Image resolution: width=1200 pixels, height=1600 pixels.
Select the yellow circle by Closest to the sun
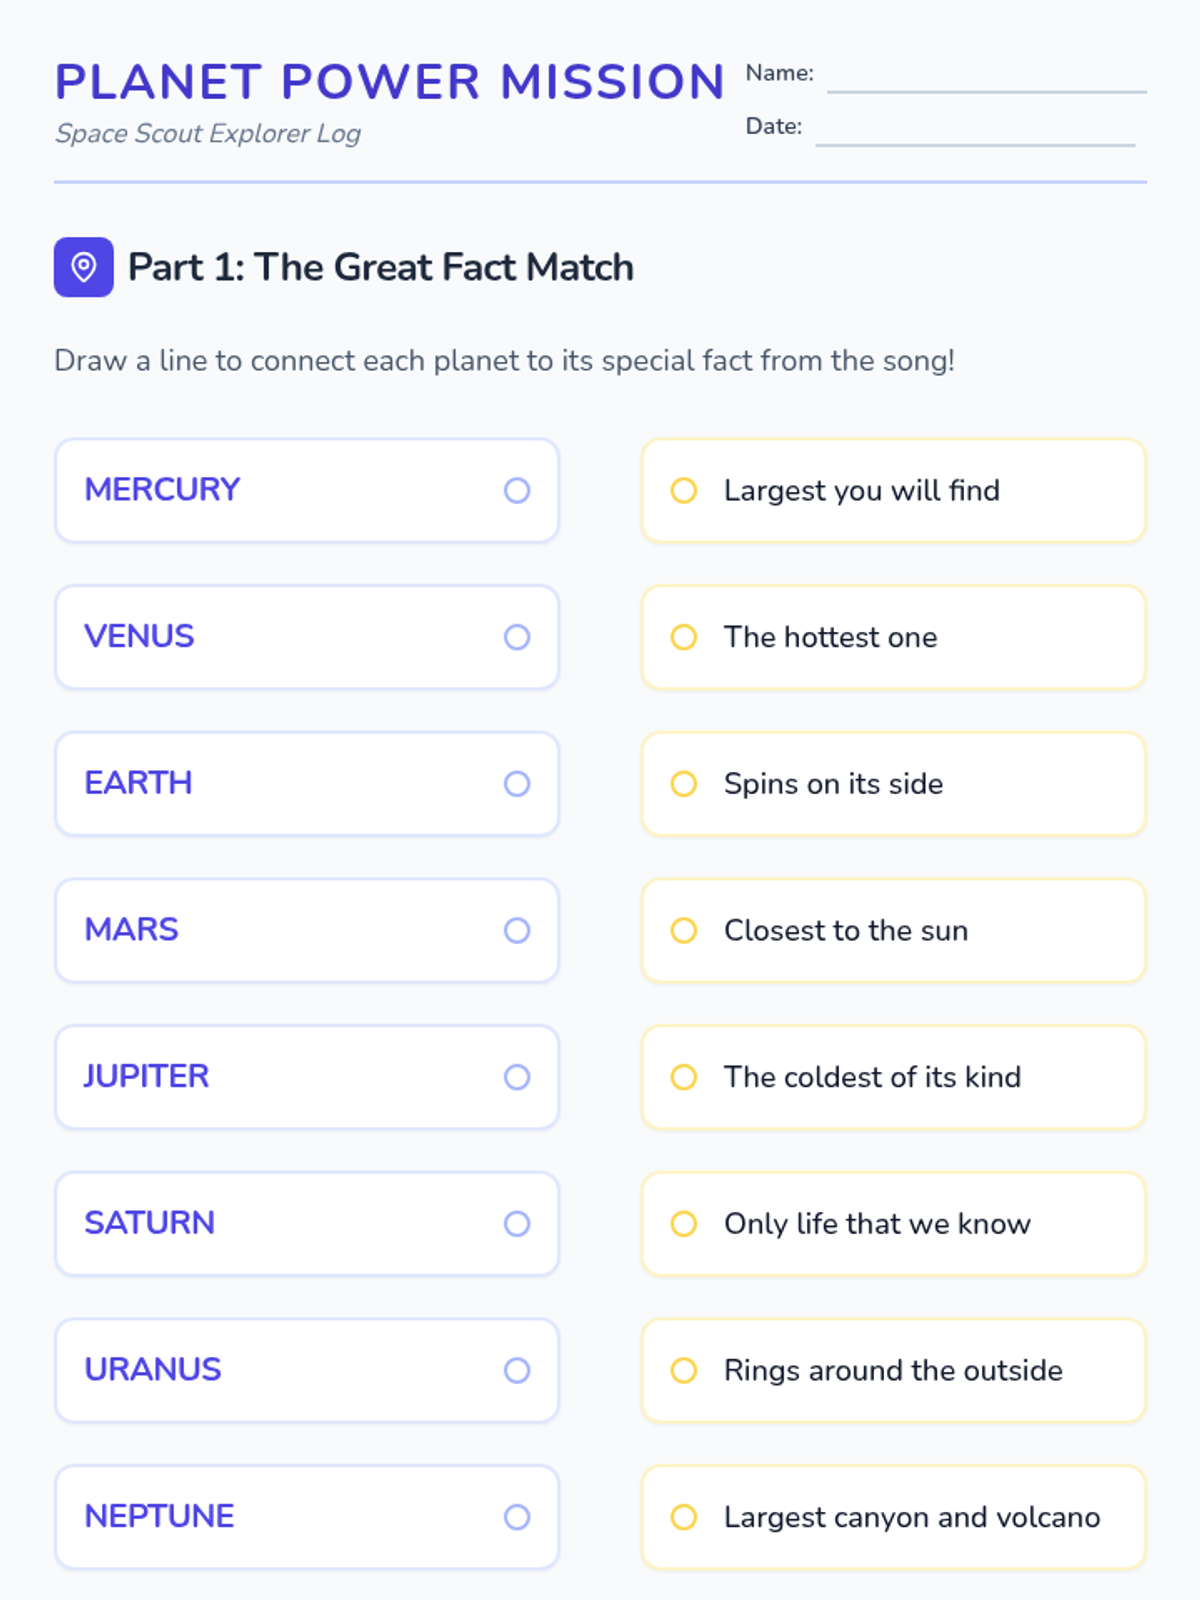tap(684, 930)
